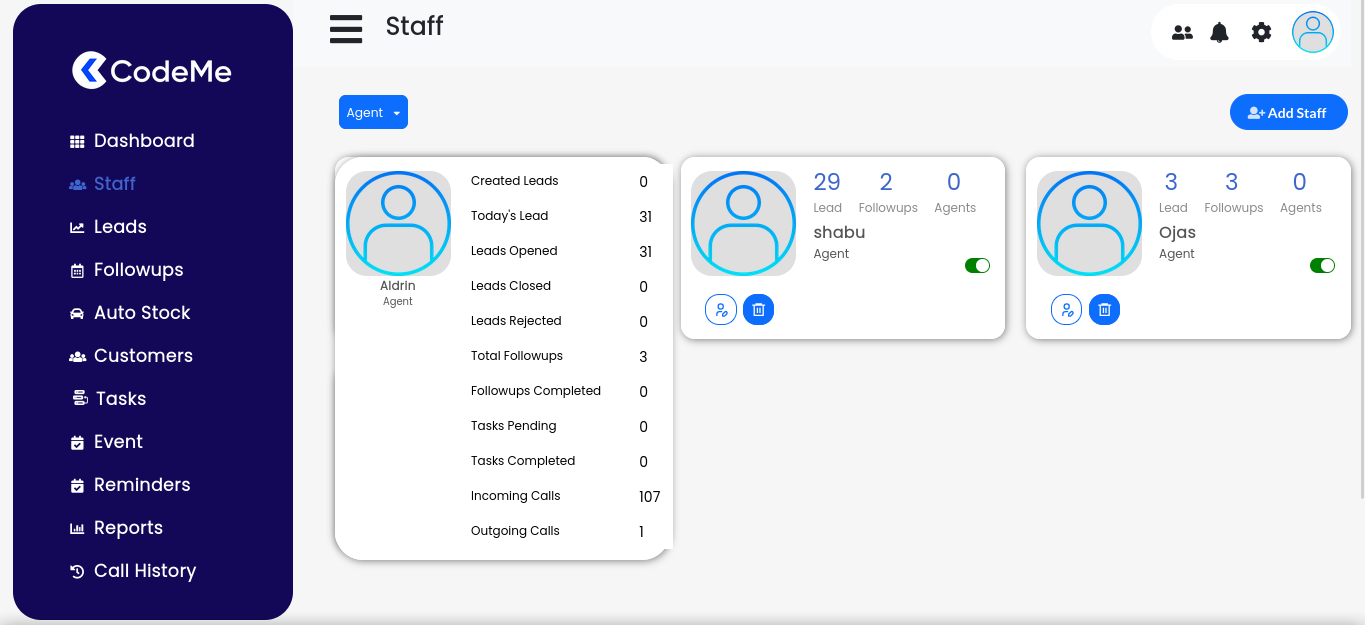Edit staff member shabu
The width and height of the screenshot is (1365, 625).
point(721,310)
